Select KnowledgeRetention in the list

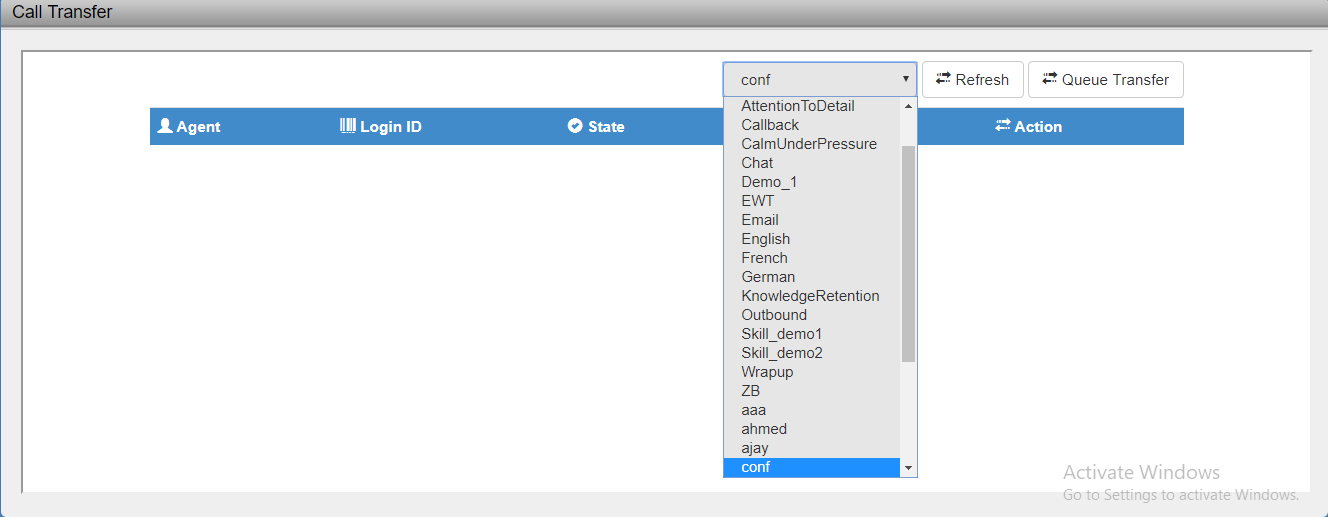click(x=810, y=296)
